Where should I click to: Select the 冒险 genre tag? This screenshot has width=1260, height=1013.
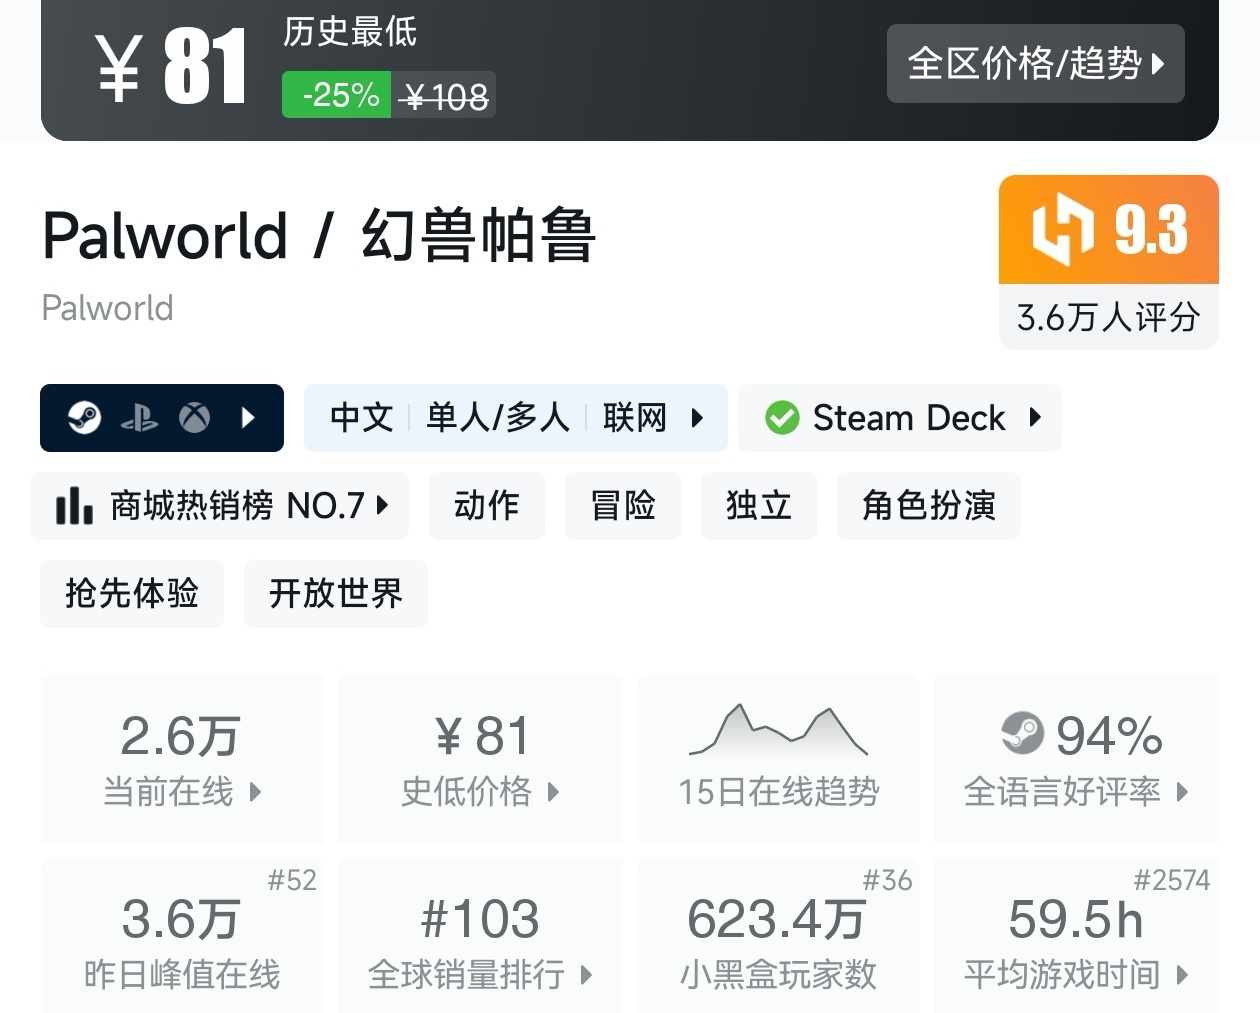623,505
